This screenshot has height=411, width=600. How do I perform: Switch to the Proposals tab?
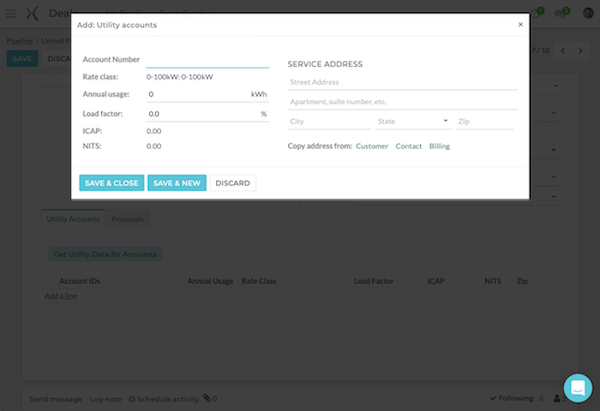click(x=127, y=219)
